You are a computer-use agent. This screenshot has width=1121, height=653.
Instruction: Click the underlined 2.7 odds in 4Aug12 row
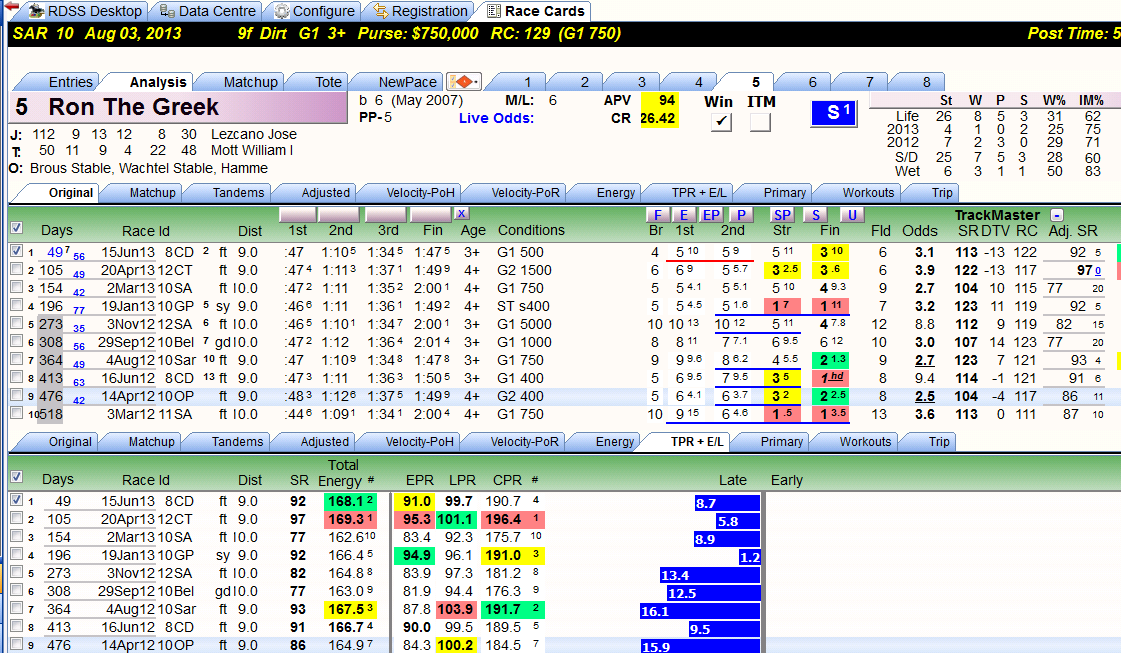pyautogui.click(x=924, y=360)
